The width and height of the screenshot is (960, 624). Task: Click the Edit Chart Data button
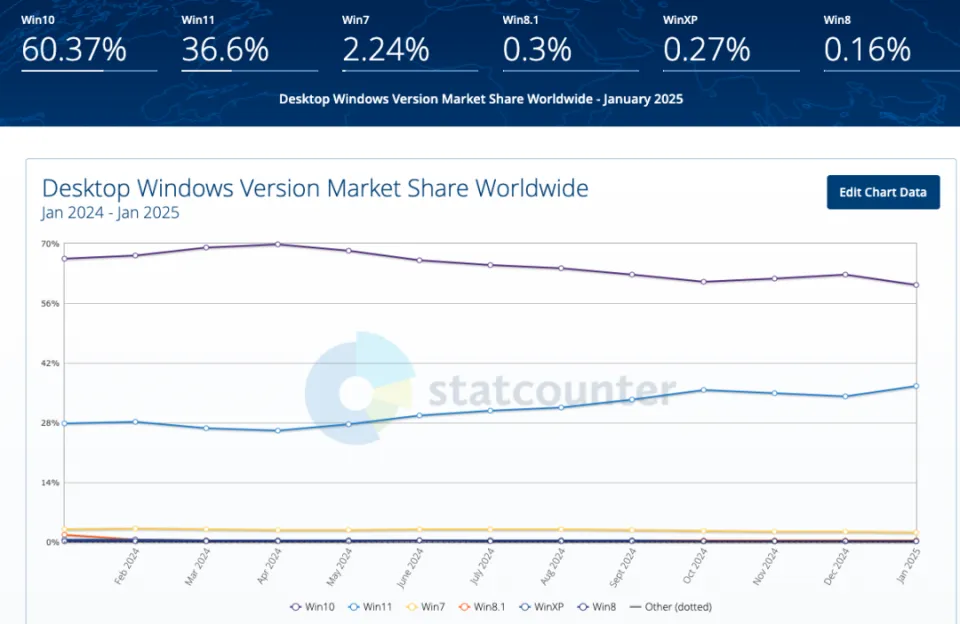(x=883, y=192)
